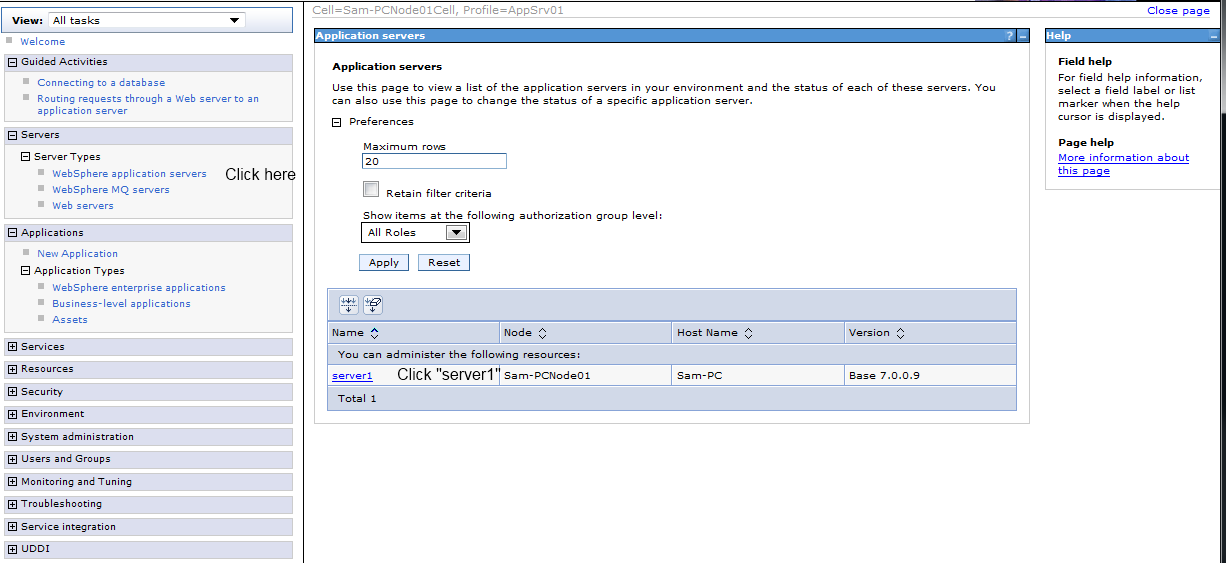Click the Sam-PC host name cell

pos(758,375)
